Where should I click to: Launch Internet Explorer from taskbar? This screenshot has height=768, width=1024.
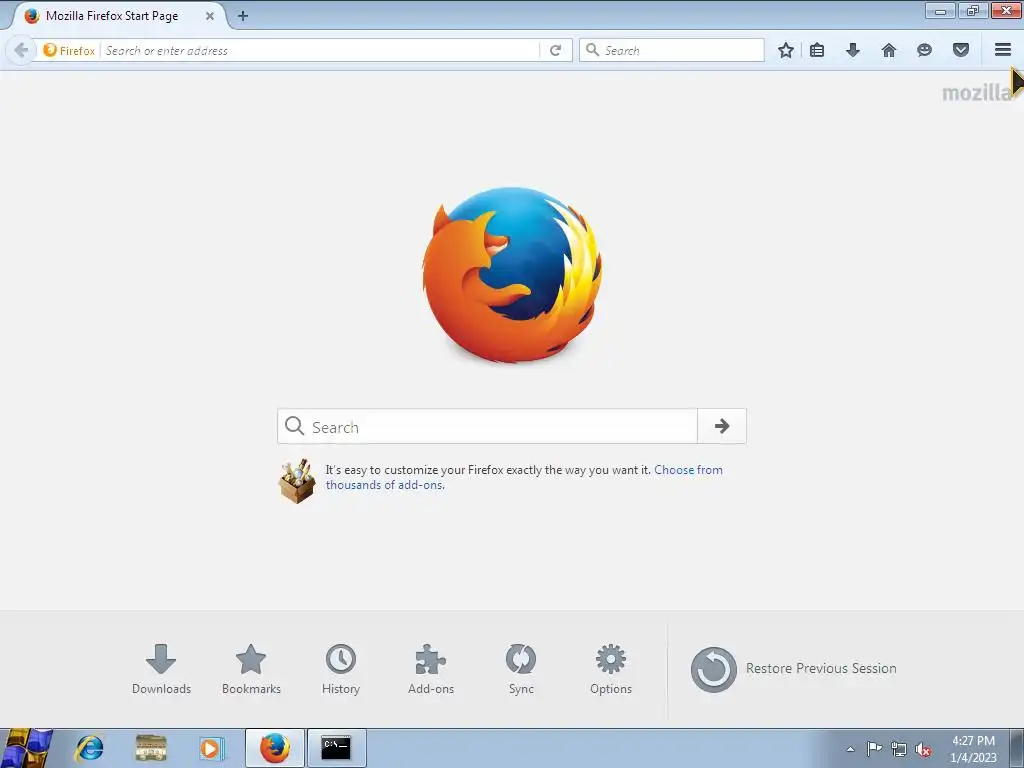[89, 748]
